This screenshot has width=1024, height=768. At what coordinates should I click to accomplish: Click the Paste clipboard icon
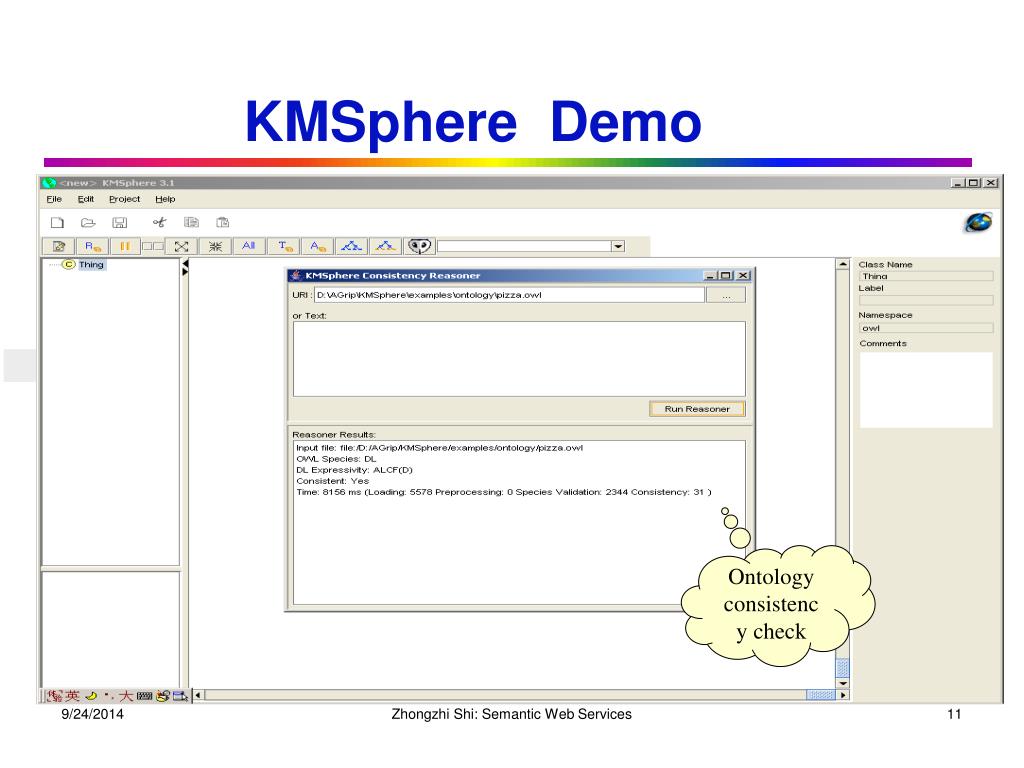[x=223, y=223]
